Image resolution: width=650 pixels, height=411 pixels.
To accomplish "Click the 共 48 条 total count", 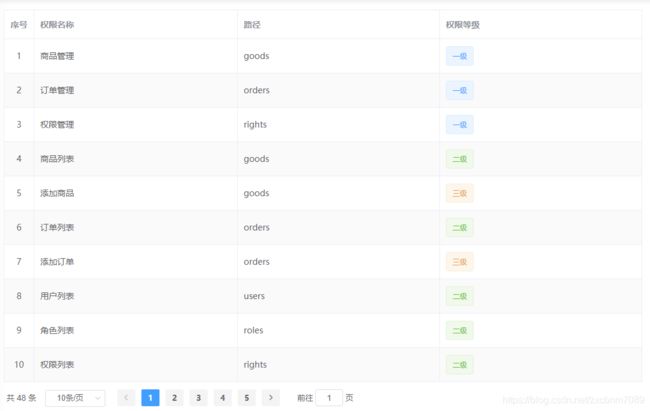I will click(x=22, y=398).
